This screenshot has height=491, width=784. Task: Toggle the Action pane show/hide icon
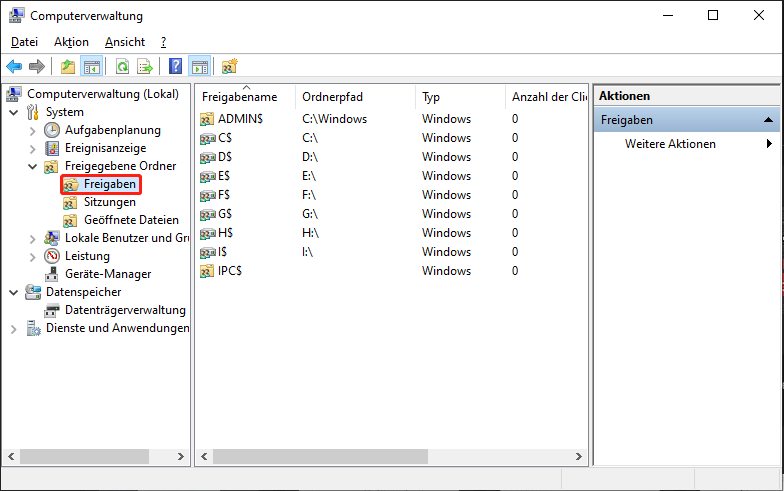pos(199,67)
